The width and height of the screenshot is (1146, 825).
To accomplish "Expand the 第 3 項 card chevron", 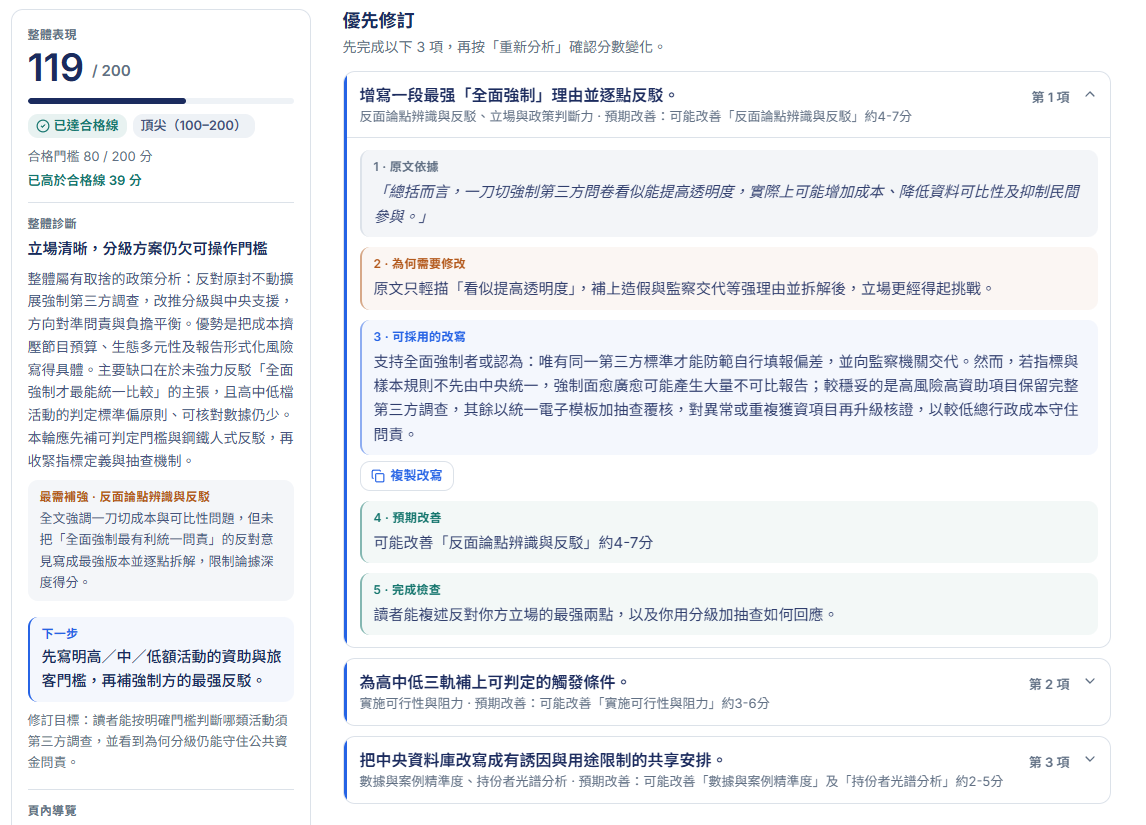I will click(1090, 759).
